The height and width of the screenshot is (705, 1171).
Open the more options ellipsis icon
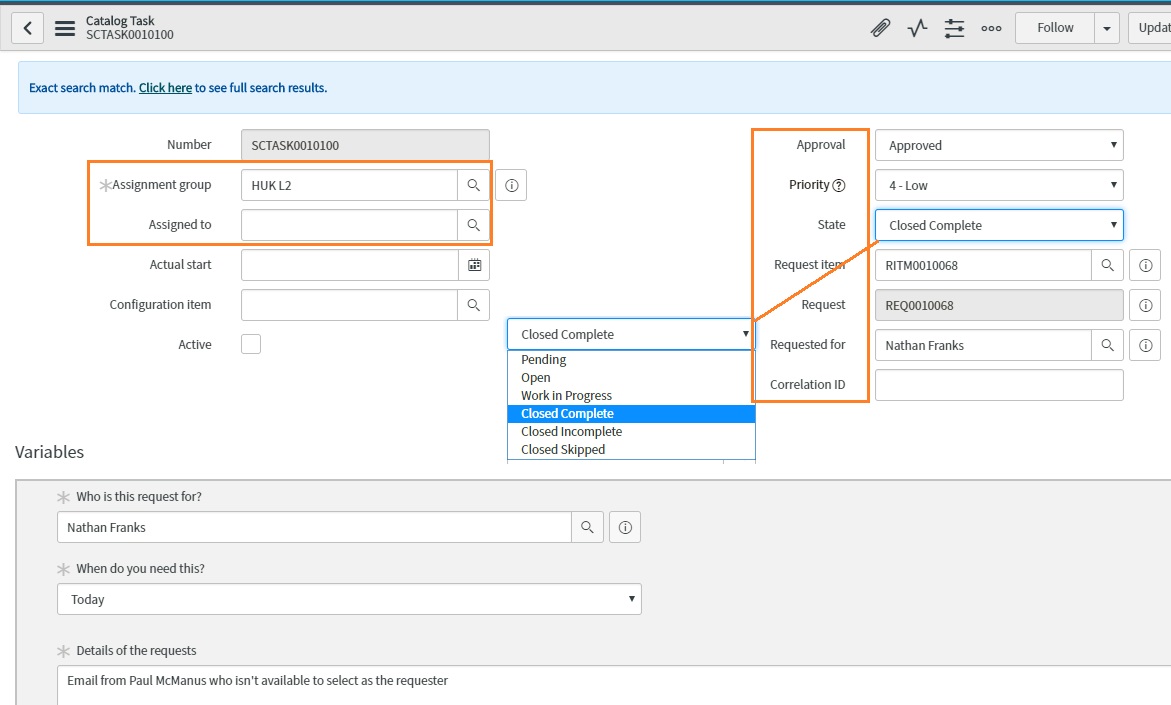991,28
